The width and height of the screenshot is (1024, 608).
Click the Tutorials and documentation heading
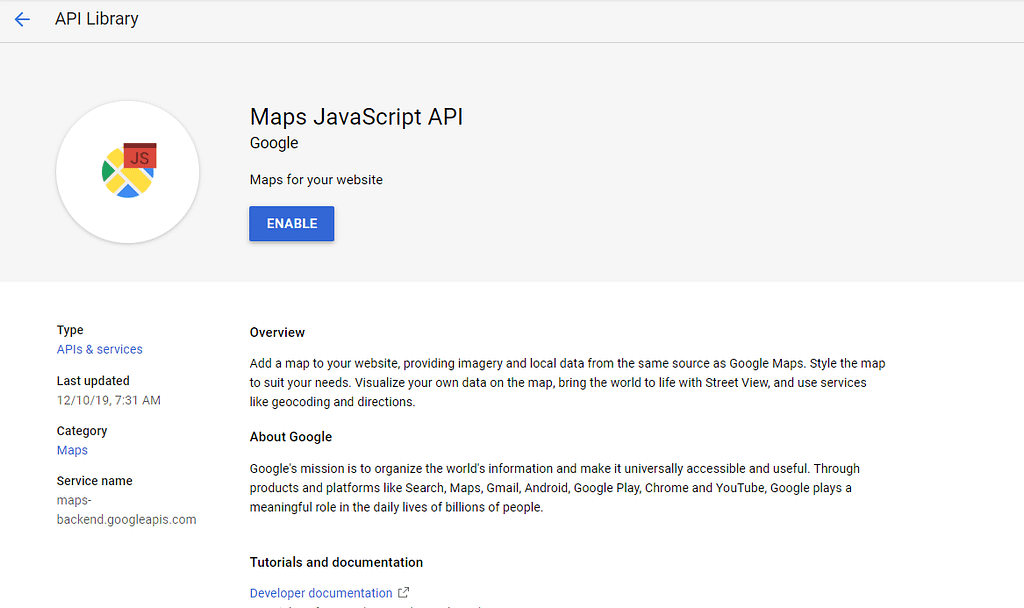336,562
